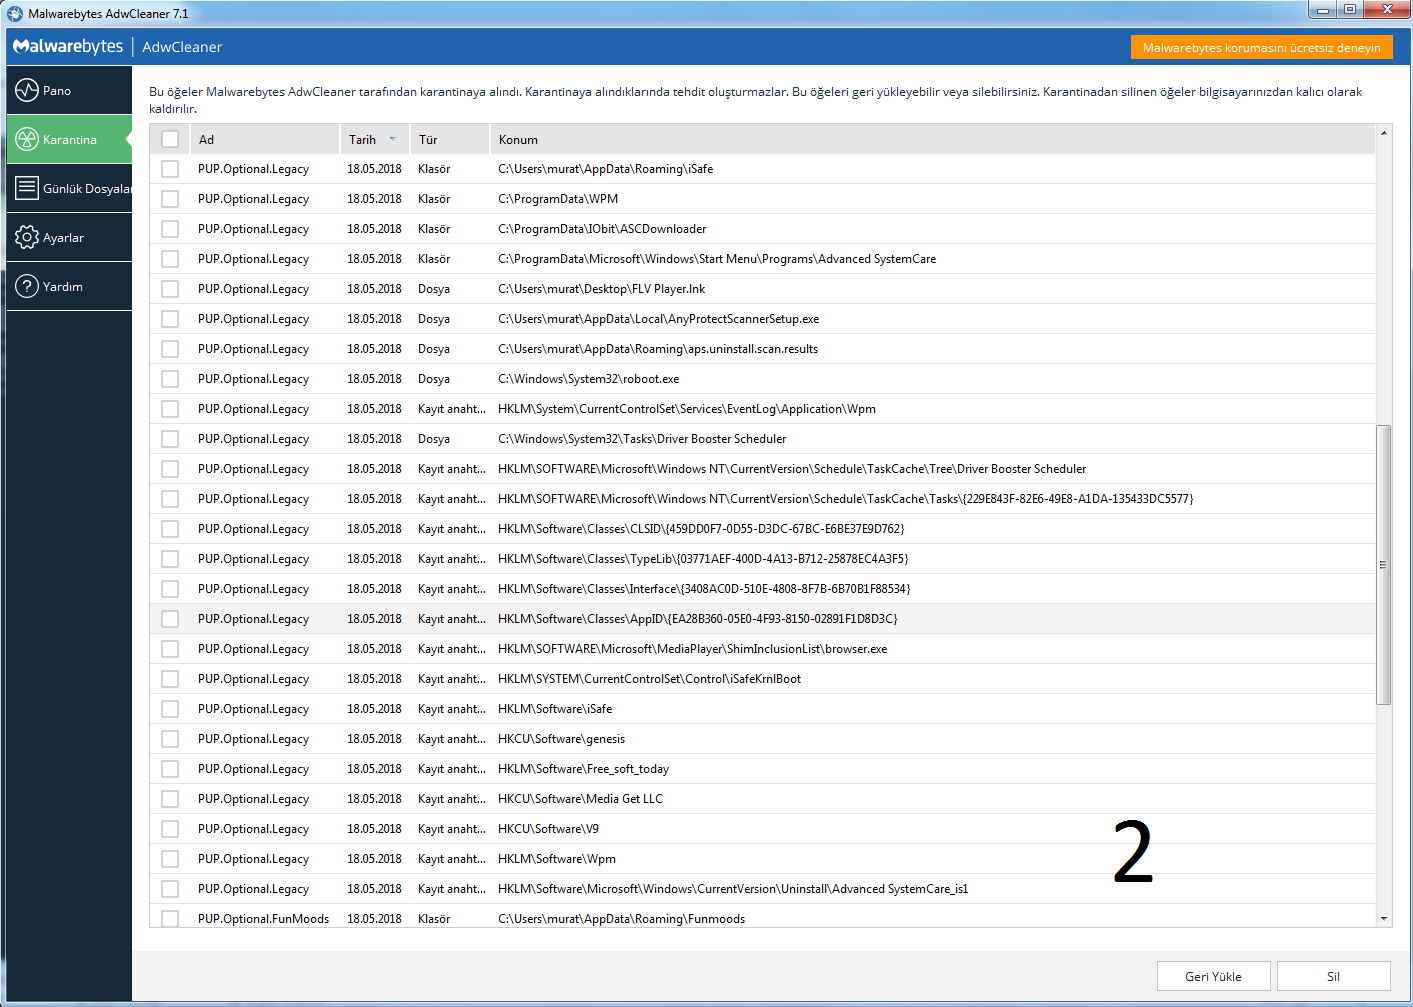The width and height of the screenshot is (1413, 1007).
Task: Click the Ayarlar gear icon
Action: [x=27, y=237]
